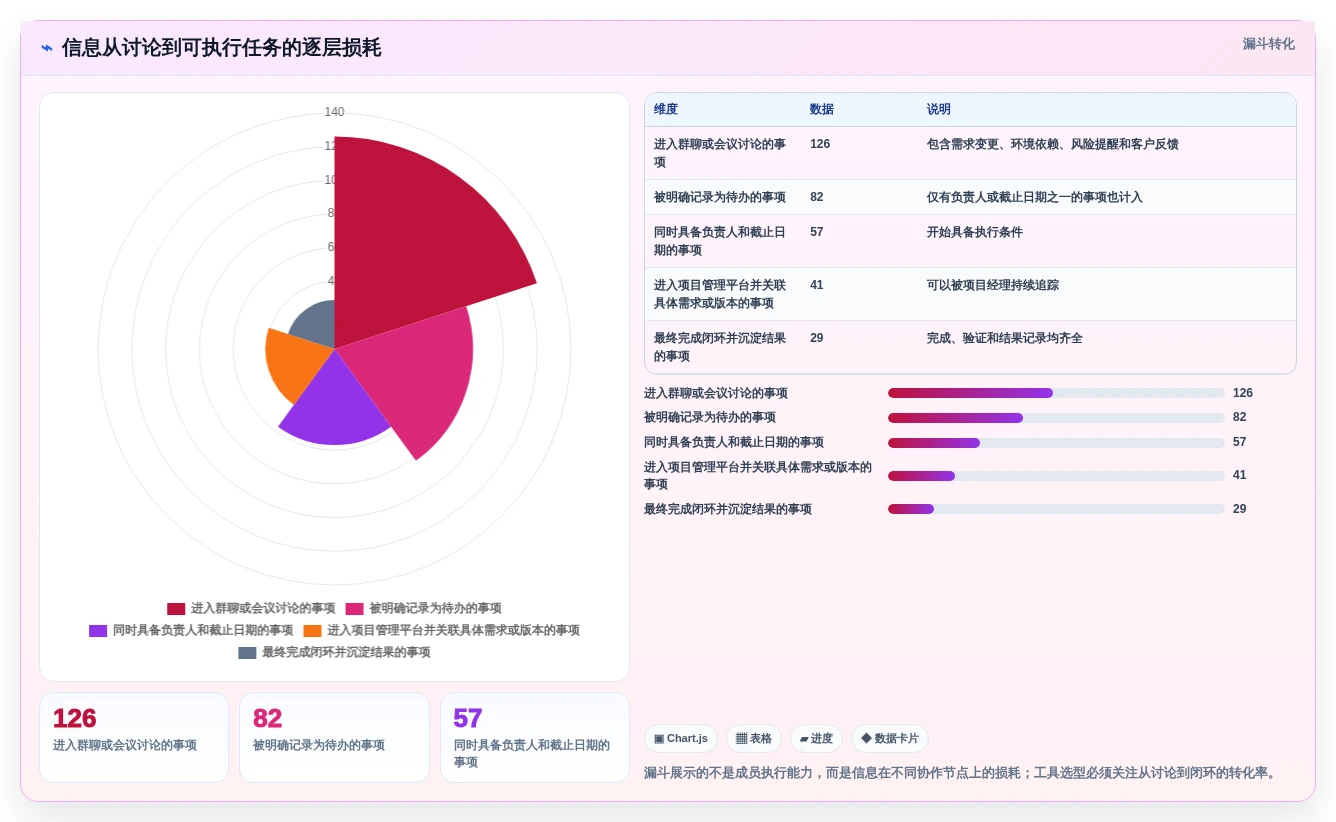Click progress bar showing value 41
The width and height of the screenshot is (1336, 822).
click(1056, 475)
